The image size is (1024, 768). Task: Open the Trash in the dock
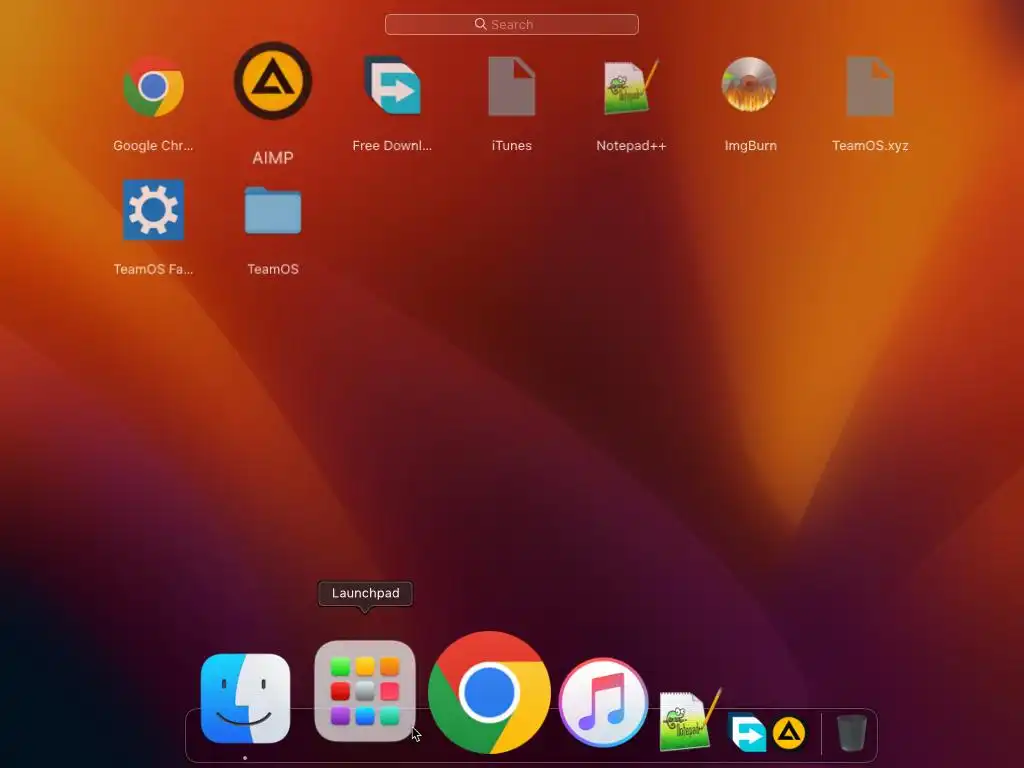[852, 733]
